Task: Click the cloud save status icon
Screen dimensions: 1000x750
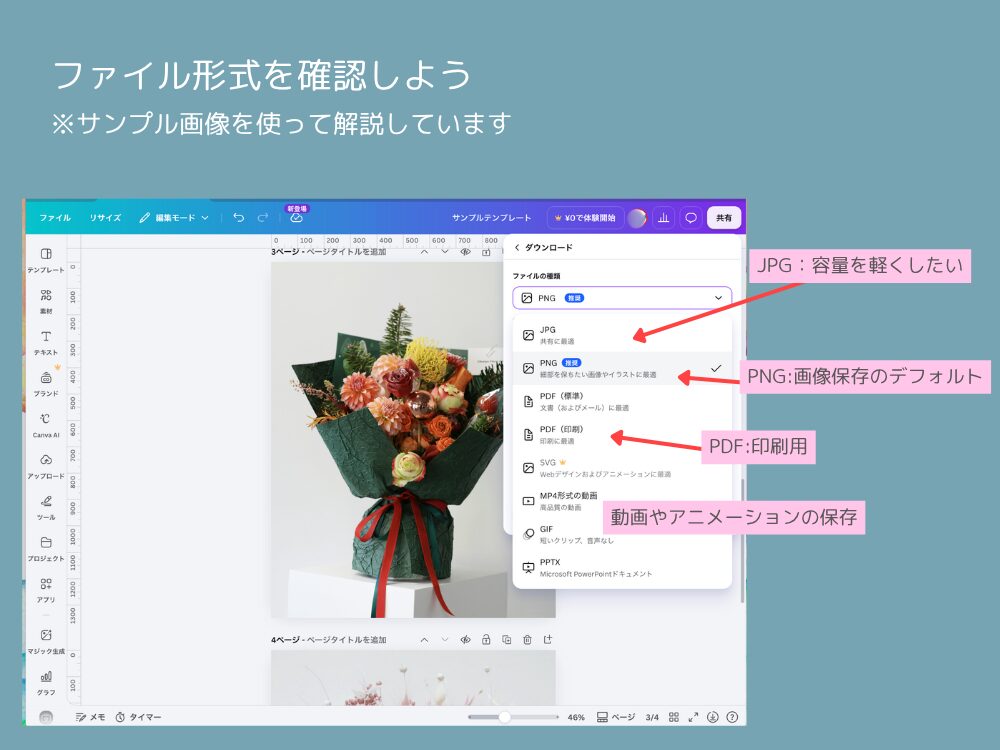Action: point(296,217)
